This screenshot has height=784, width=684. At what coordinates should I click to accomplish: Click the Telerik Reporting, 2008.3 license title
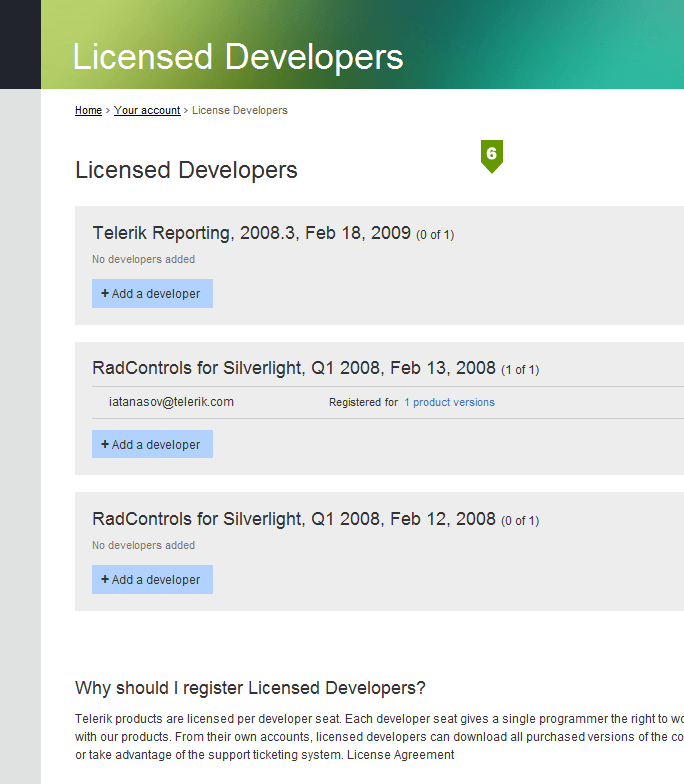point(252,233)
